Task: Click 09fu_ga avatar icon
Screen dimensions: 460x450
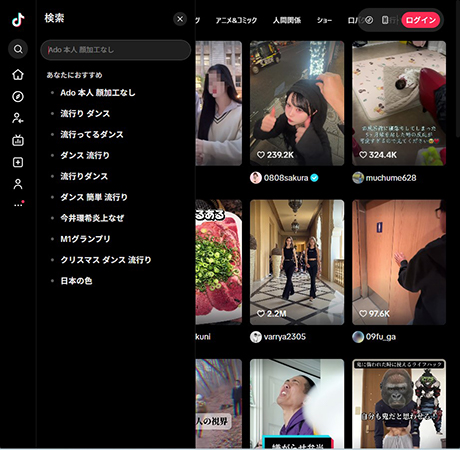Action: 358,337
